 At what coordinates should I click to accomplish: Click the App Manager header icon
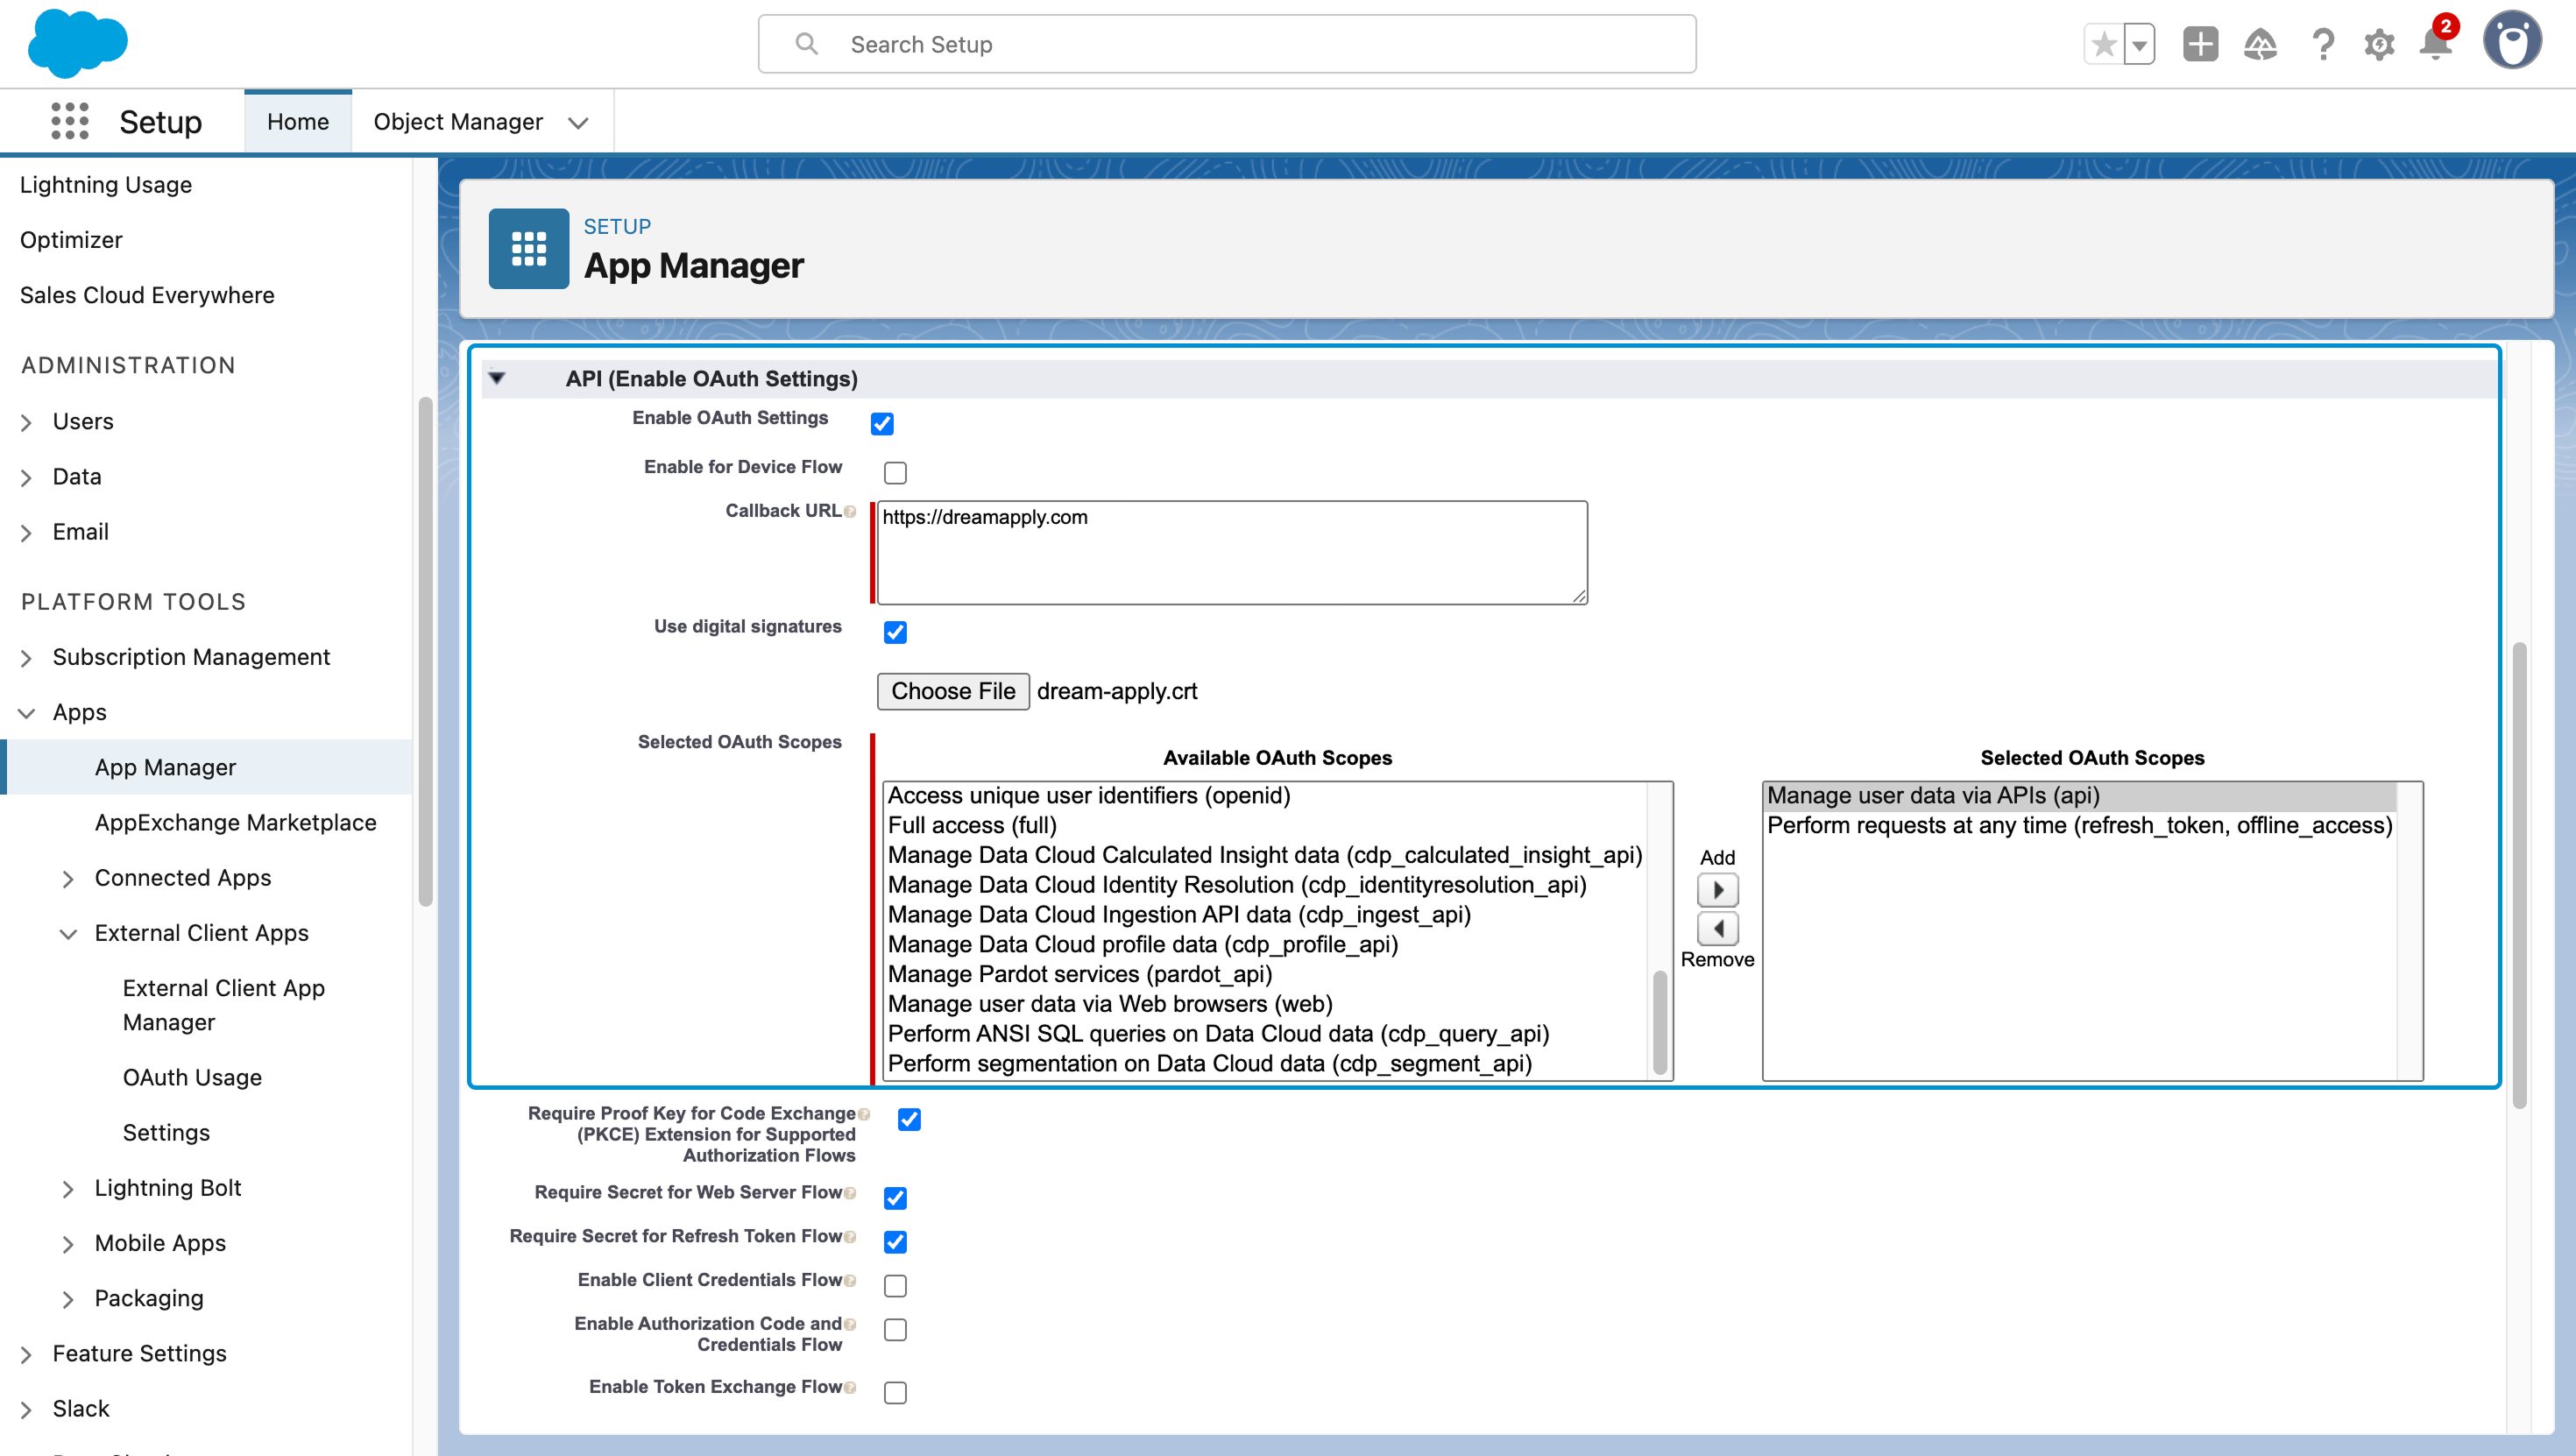click(529, 248)
